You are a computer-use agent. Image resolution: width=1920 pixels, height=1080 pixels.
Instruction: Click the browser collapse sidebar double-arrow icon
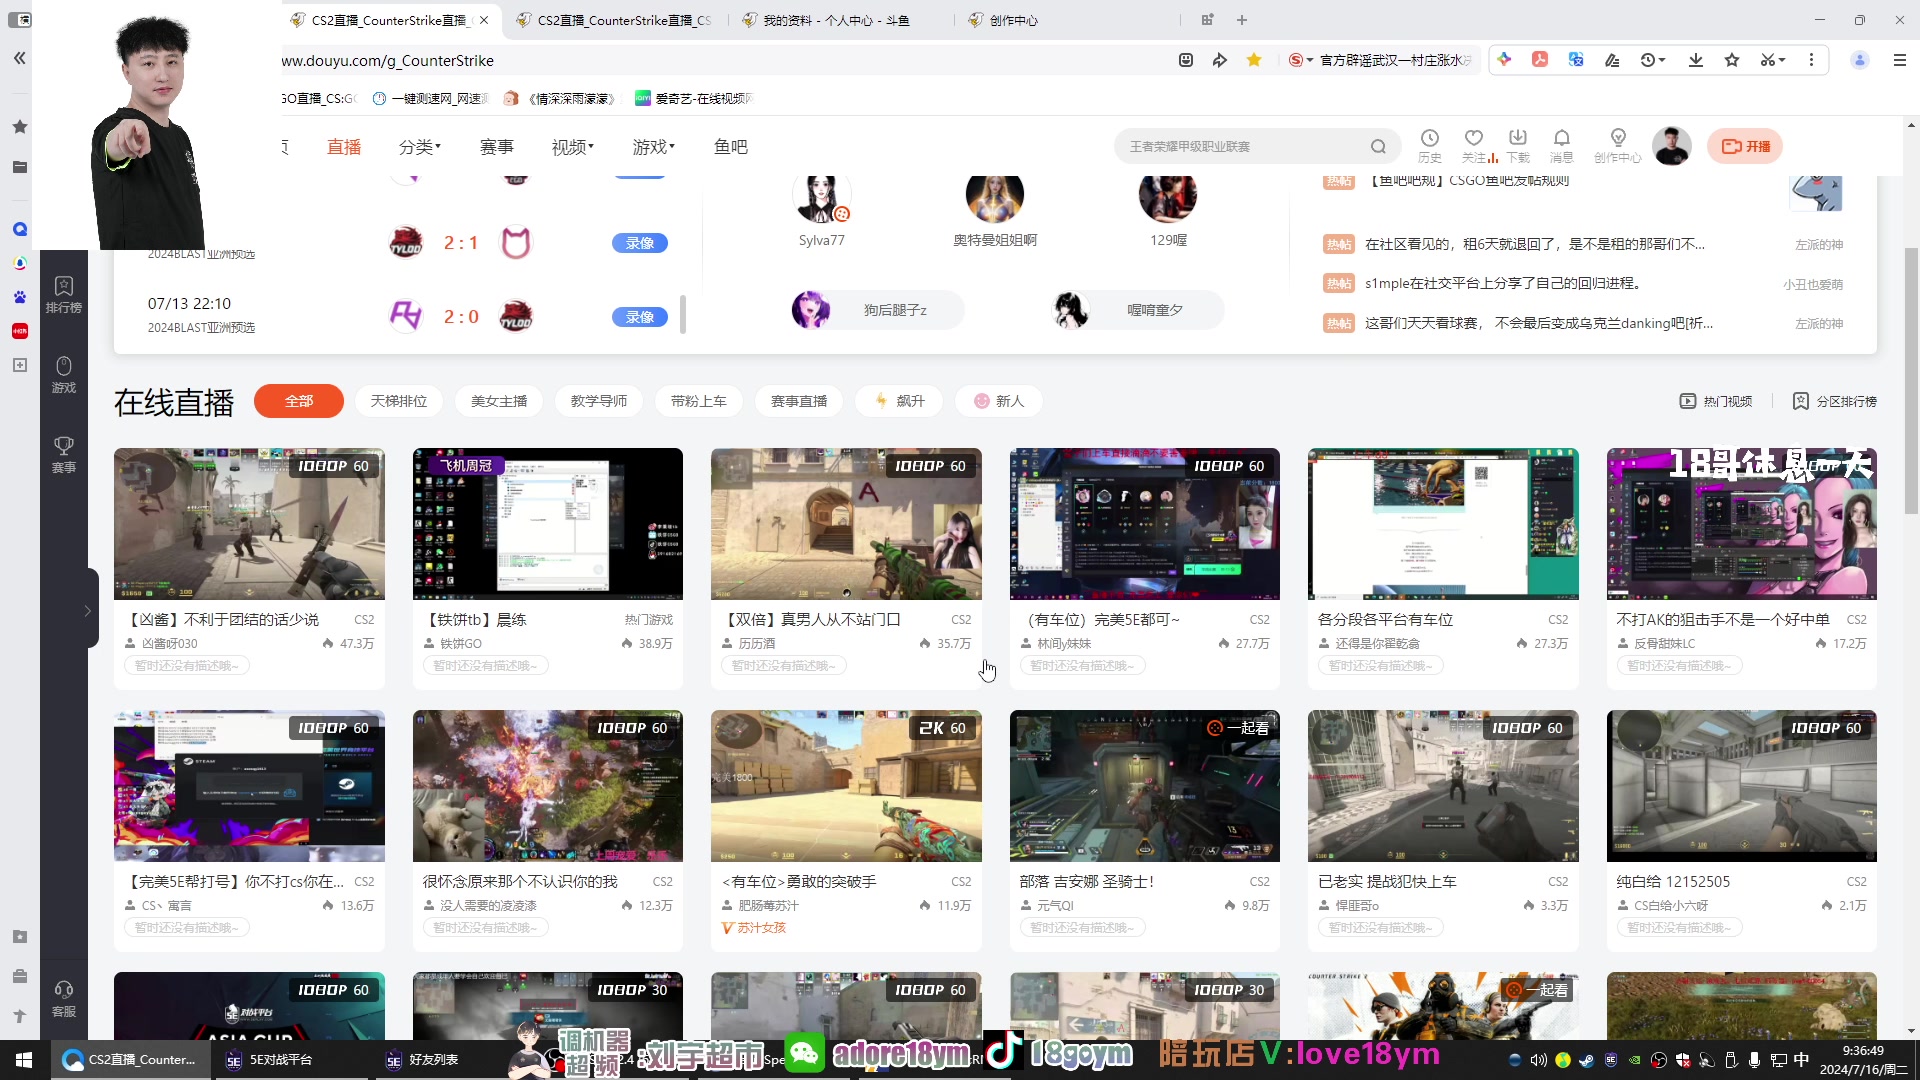click(19, 59)
